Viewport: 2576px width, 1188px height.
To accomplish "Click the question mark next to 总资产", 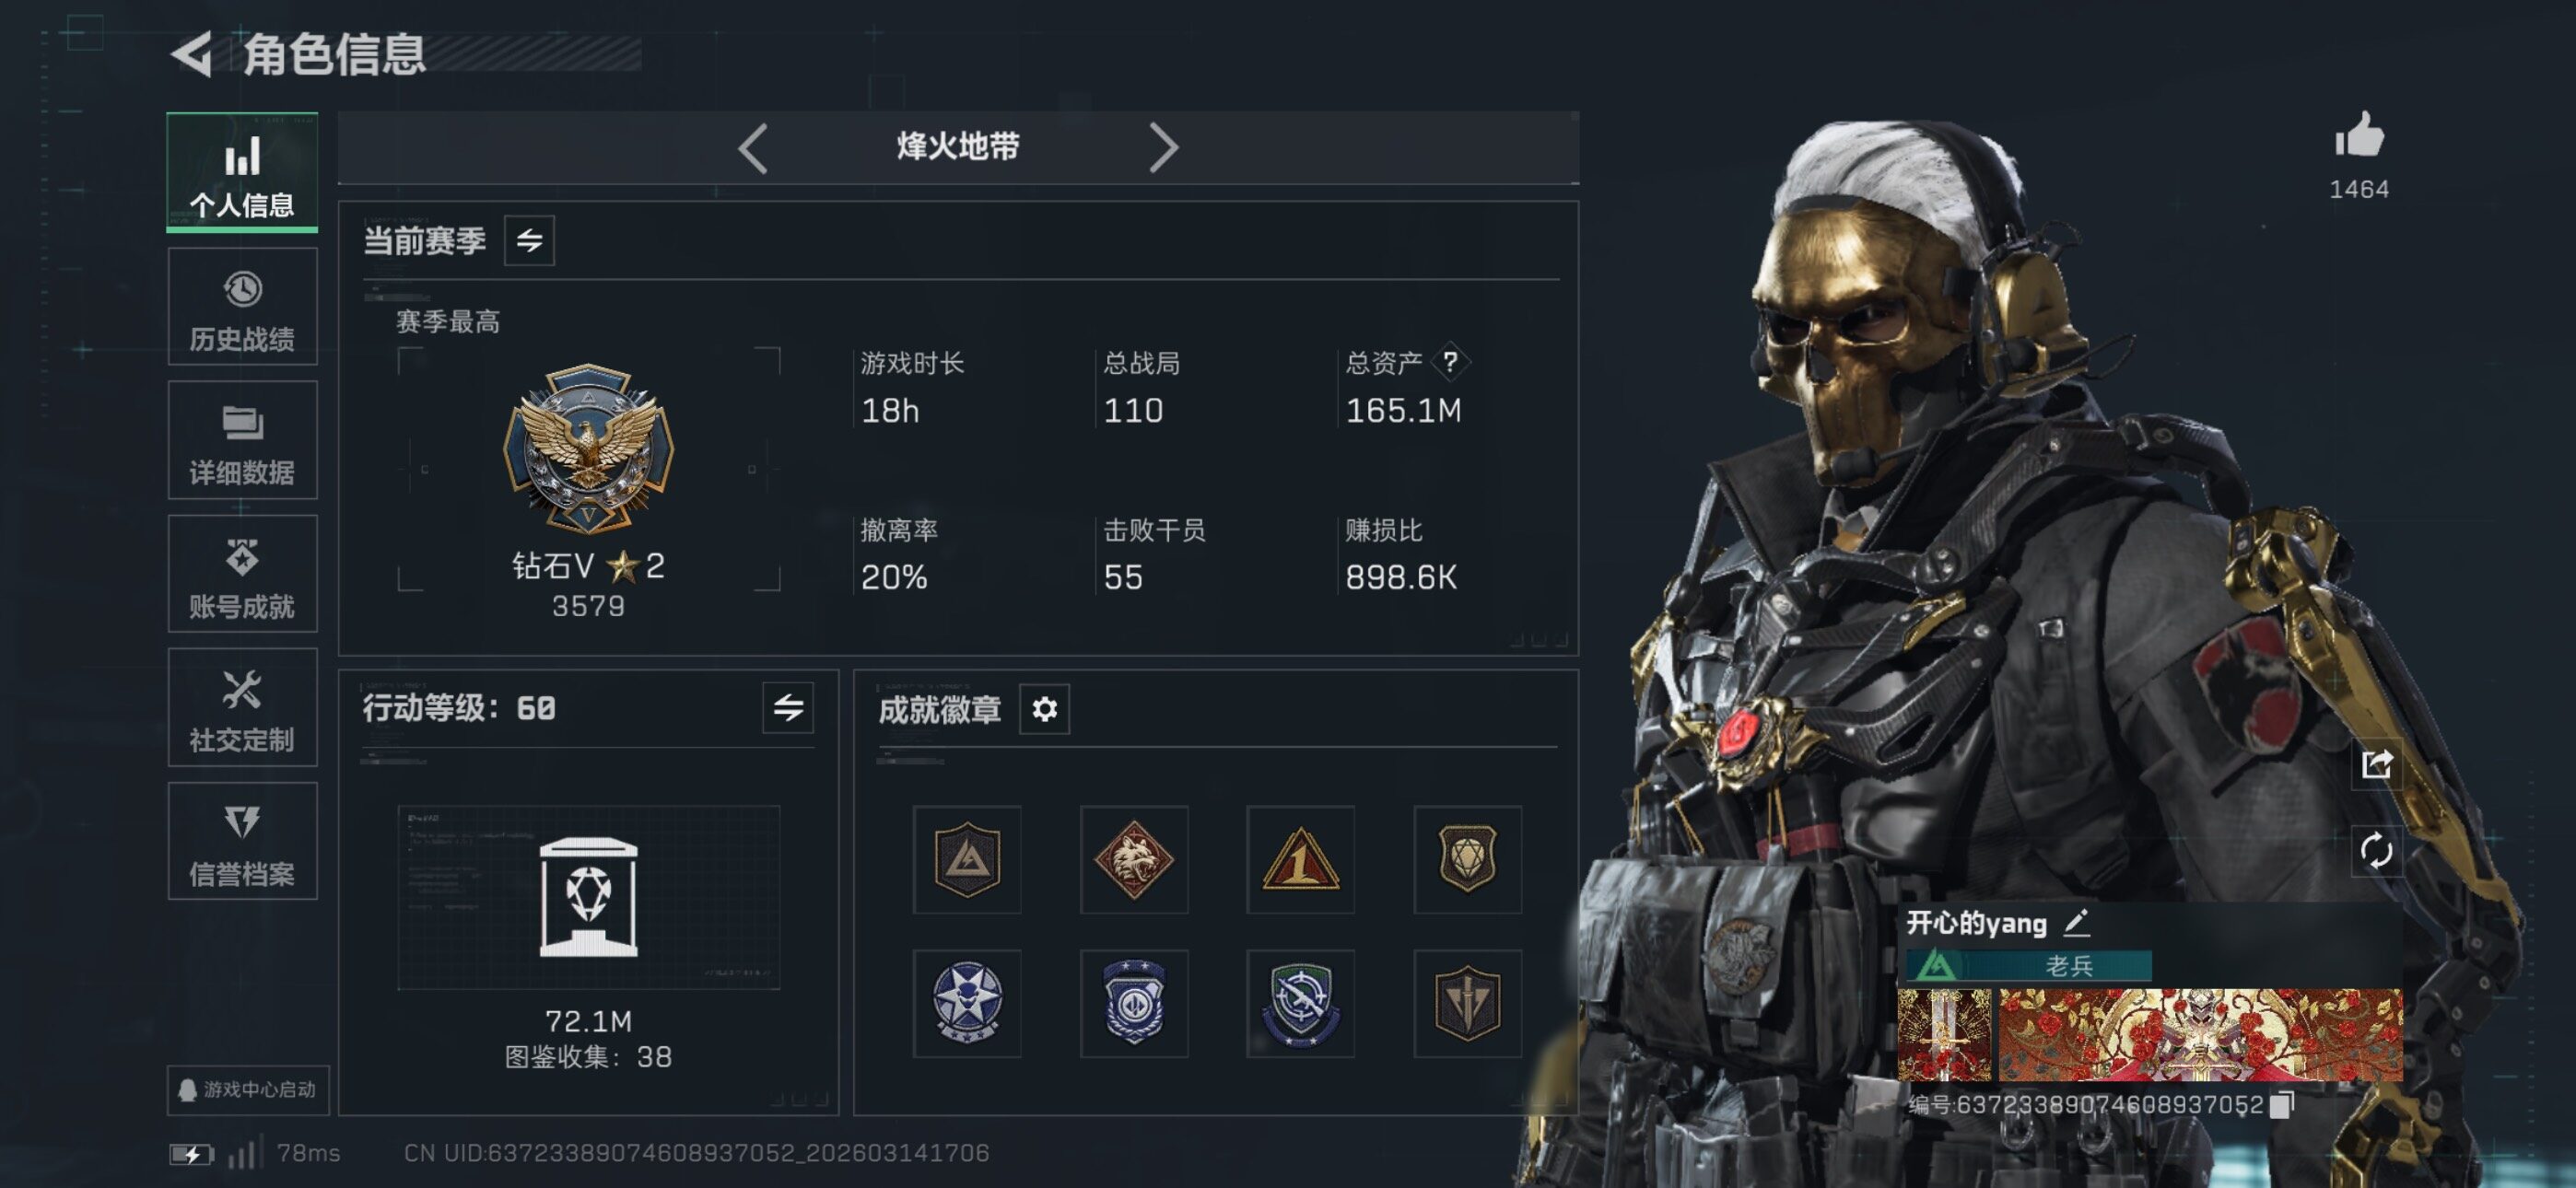I will point(1450,362).
